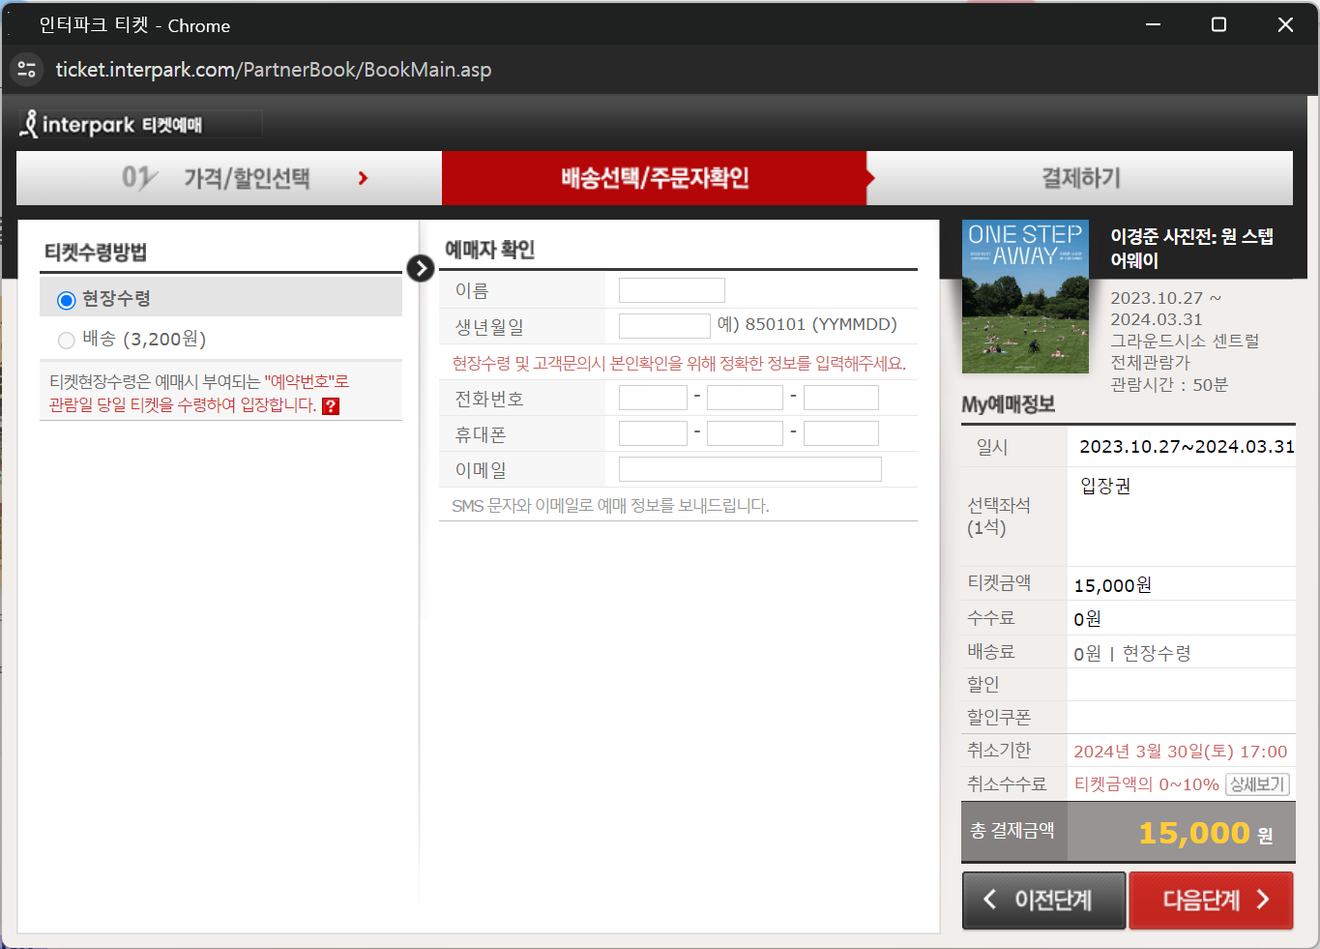
Task: Click 예) 850101 (YYMMDD) hint text
Action: (807, 325)
